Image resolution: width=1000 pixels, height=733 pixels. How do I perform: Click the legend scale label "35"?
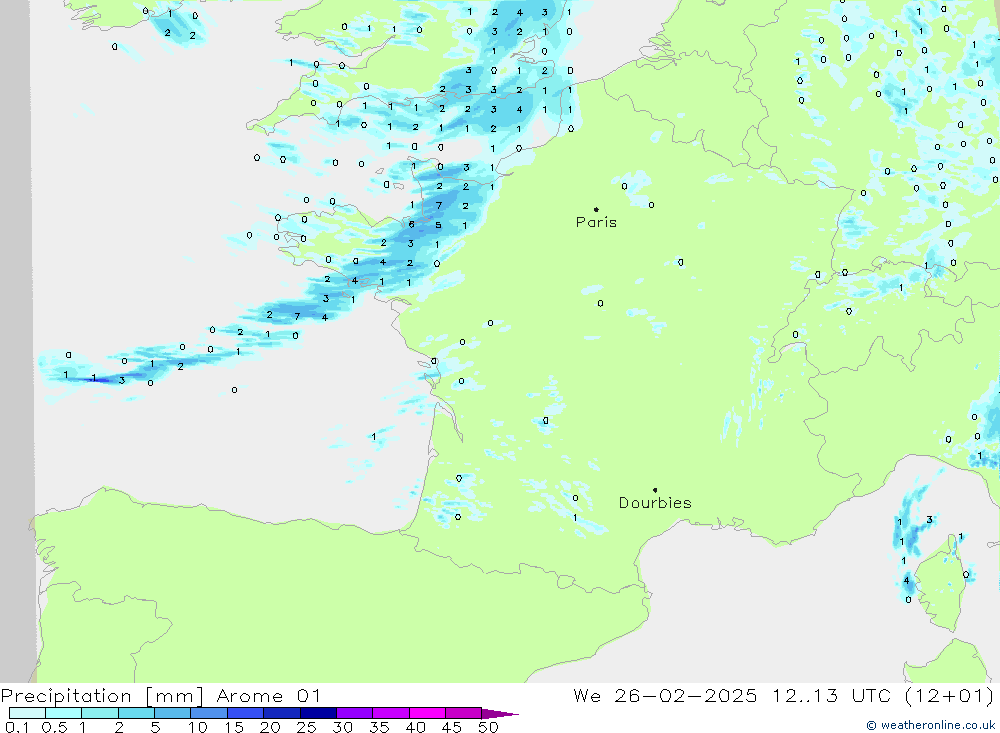tap(379, 727)
